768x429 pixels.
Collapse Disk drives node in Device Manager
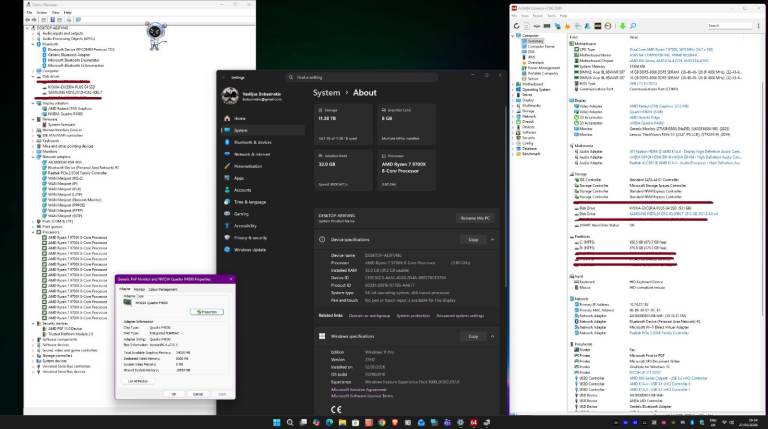[x=34, y=77]
